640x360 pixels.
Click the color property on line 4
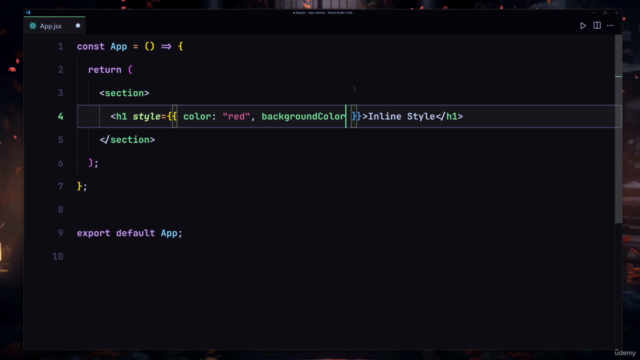coord(197,116)
